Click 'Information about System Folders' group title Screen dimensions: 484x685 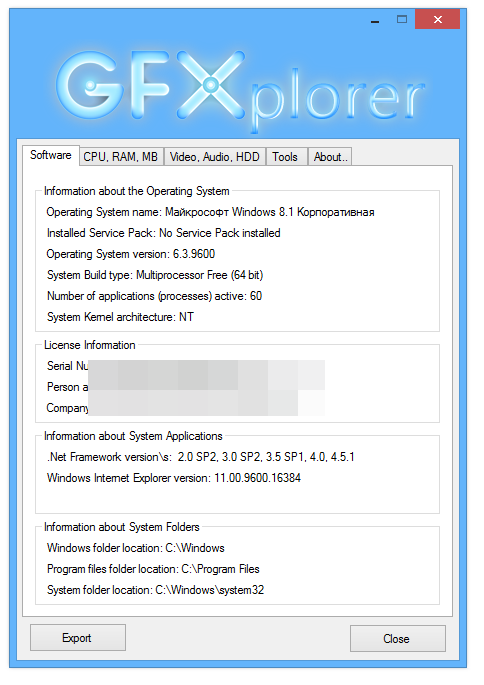121,527
